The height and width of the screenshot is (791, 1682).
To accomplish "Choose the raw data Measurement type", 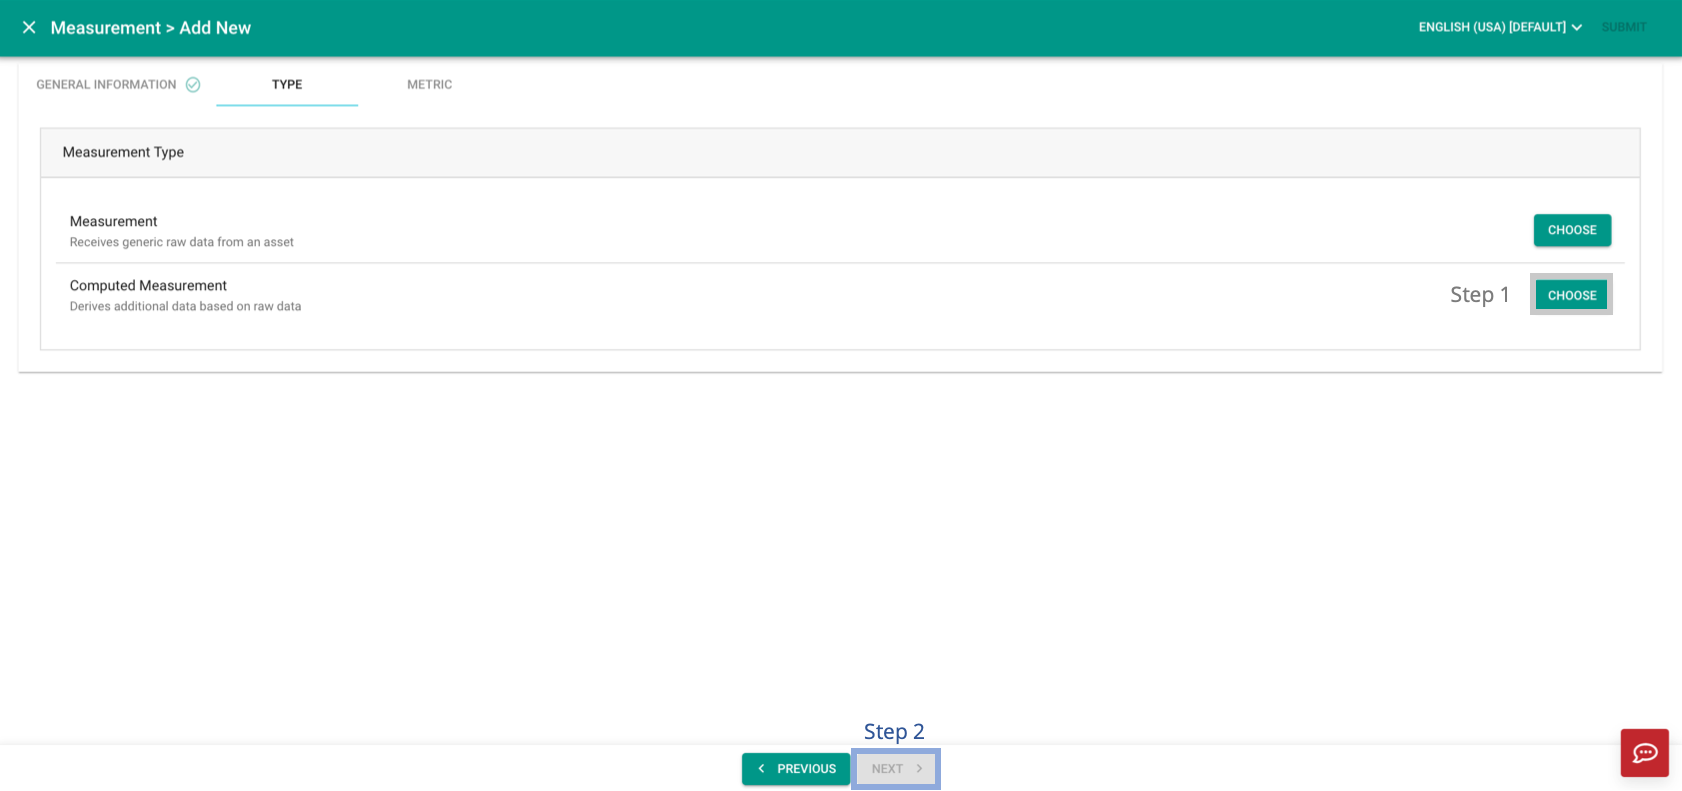I will 1572,230.
